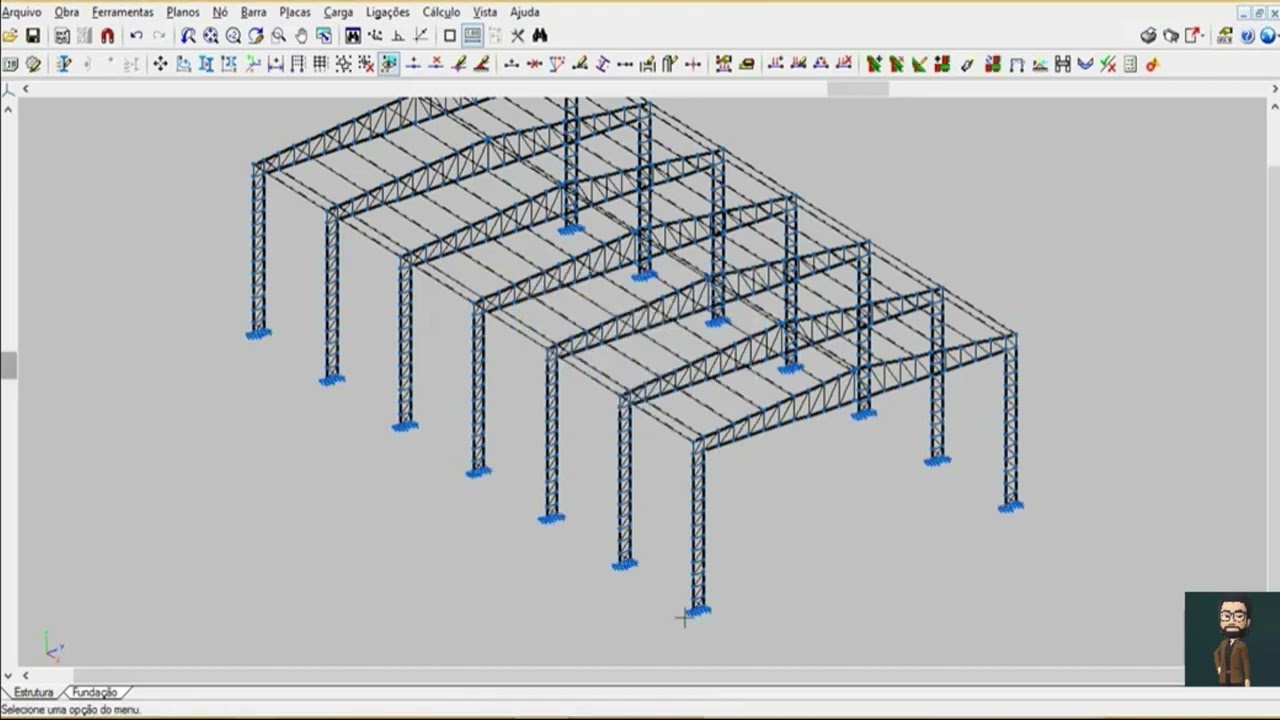The height and width of the screenshot is (720, 1280).
Task: Click the zoom previous view icon
Action: click(188, 36)
